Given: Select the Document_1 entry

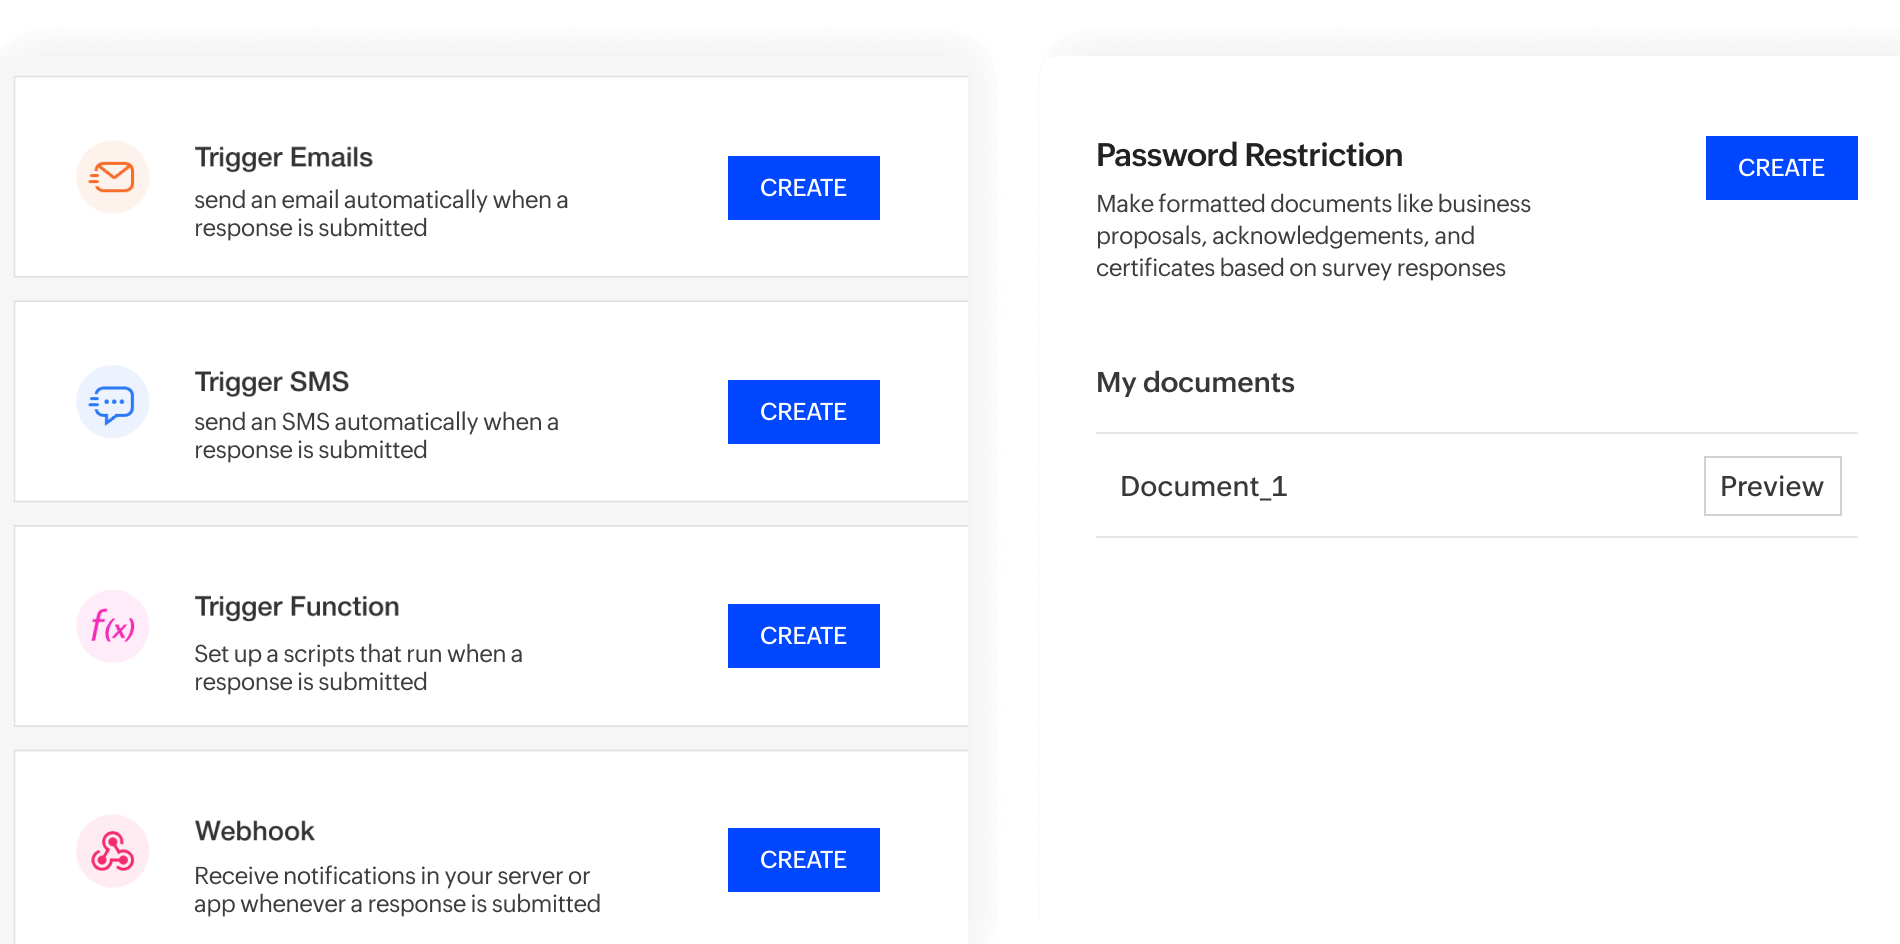Looking at the screenshot, I should point(1203,486).
